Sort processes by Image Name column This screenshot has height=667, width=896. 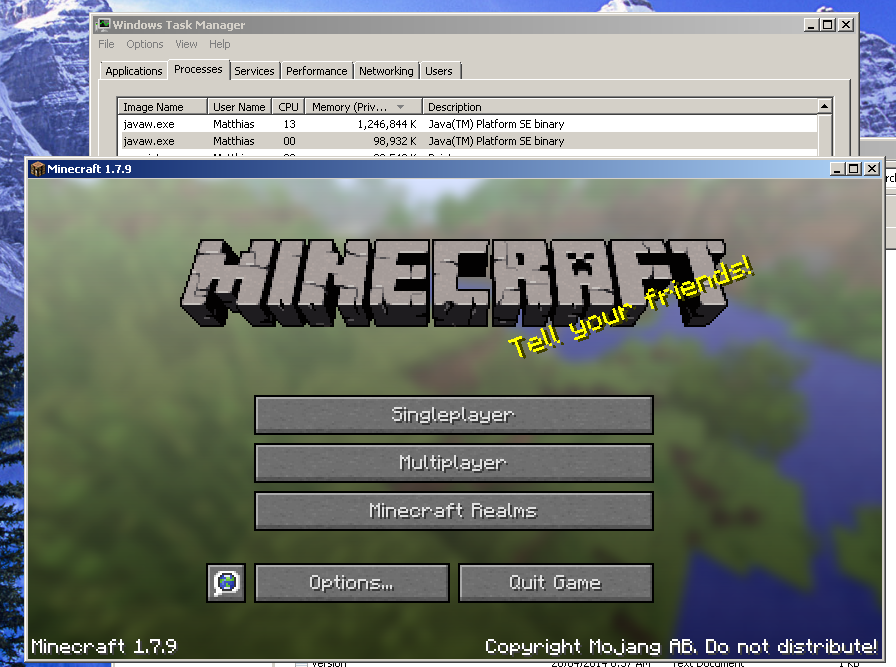point(162,107)
